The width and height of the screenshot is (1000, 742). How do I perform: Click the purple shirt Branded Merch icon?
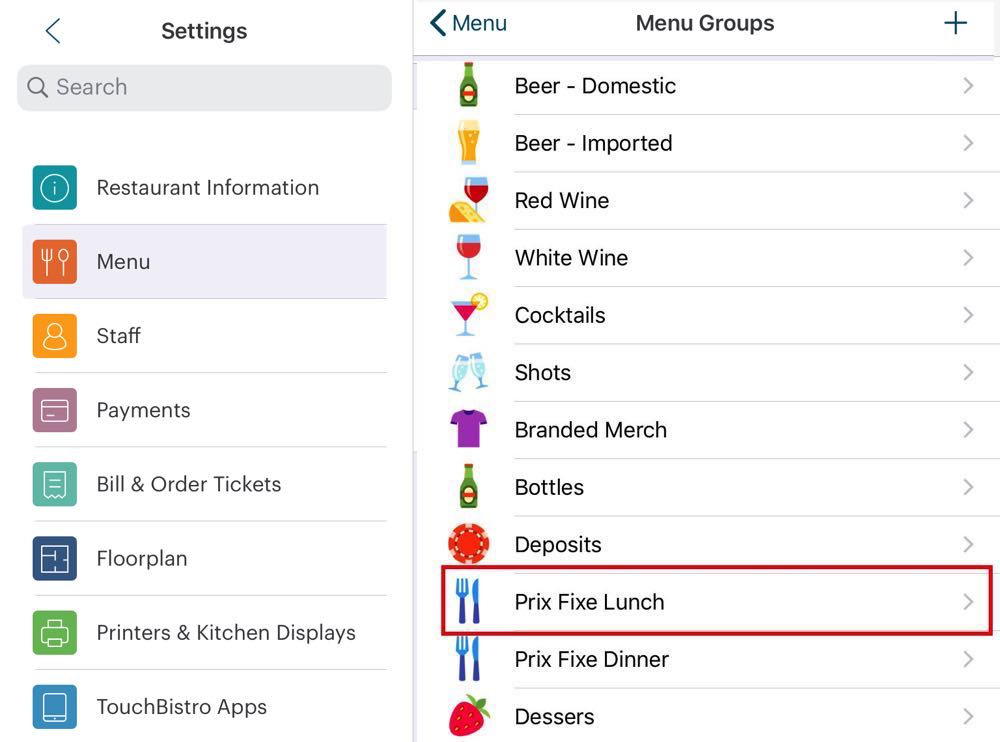pos(468,430)
